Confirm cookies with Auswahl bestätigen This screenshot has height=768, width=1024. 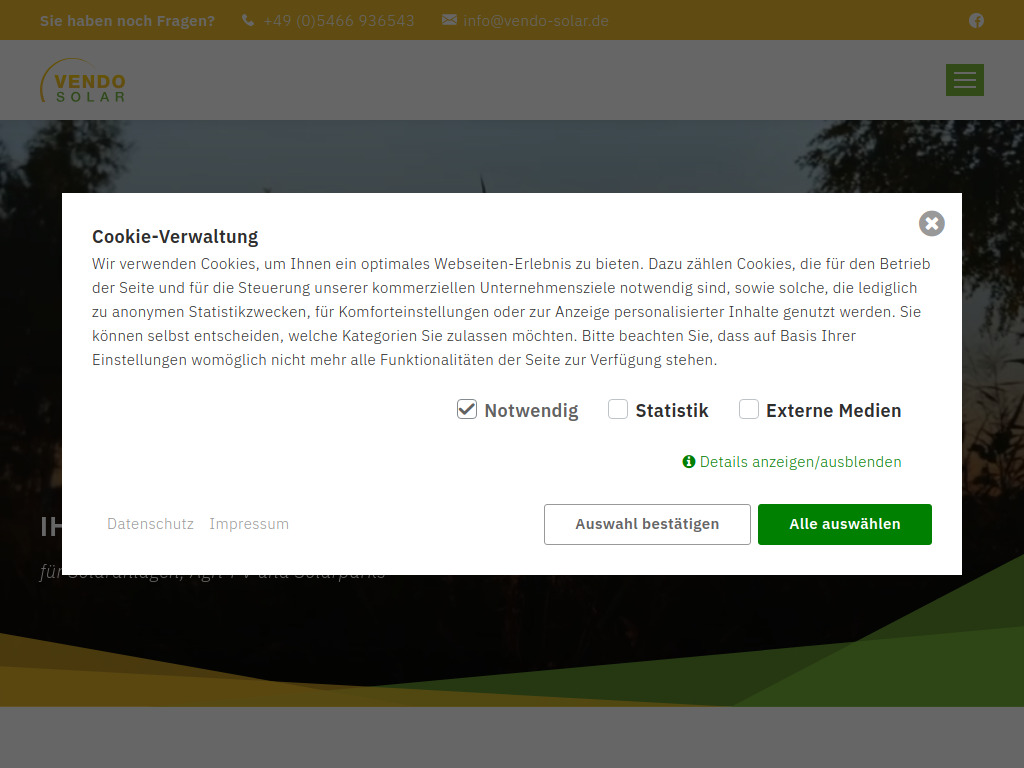click(647, 524)
